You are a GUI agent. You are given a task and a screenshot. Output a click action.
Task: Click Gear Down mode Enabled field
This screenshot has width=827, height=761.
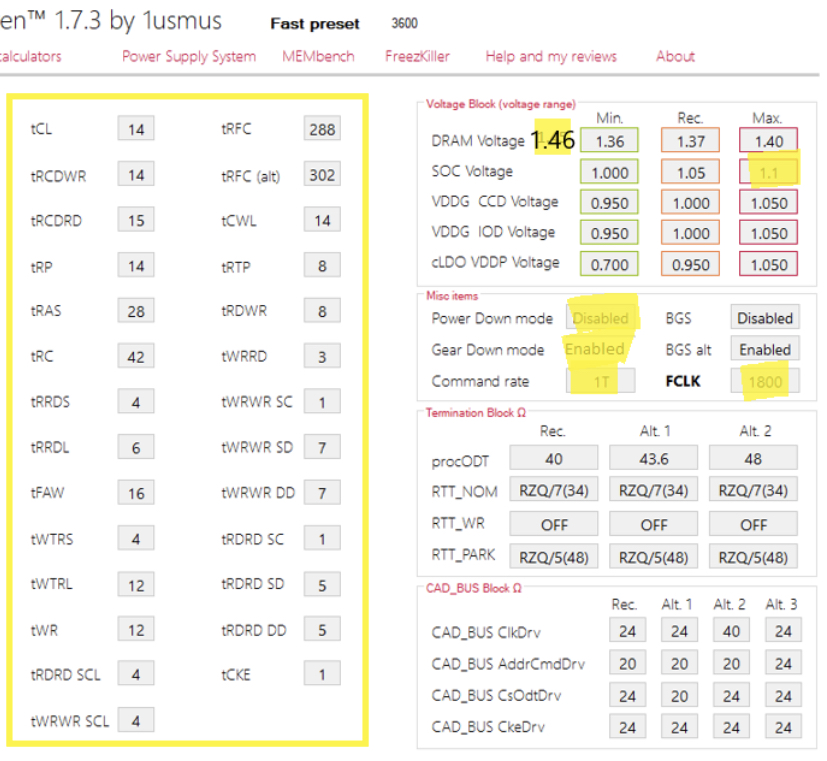pos(601,349)
